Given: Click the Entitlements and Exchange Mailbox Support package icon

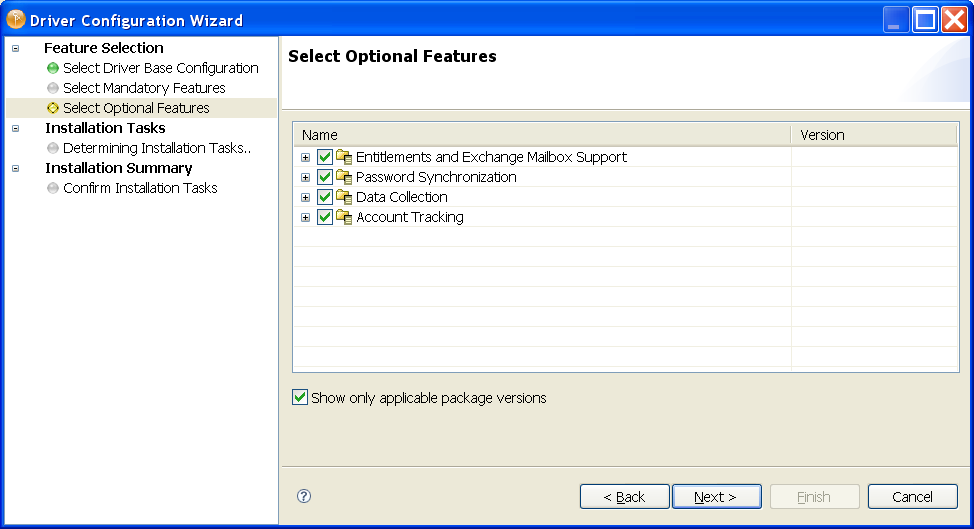Looking at the screenshot, I should pos(344,157).
